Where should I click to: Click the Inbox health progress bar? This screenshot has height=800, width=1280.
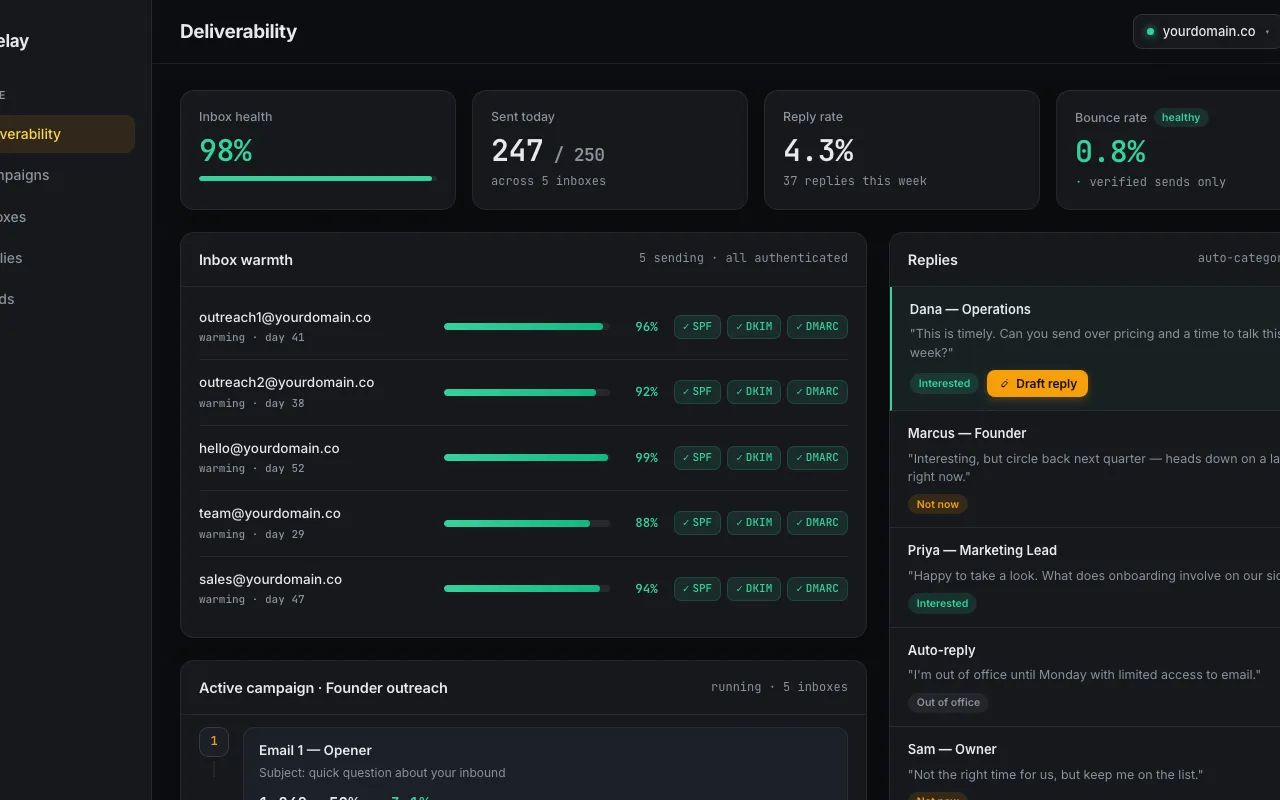point(317,179)
